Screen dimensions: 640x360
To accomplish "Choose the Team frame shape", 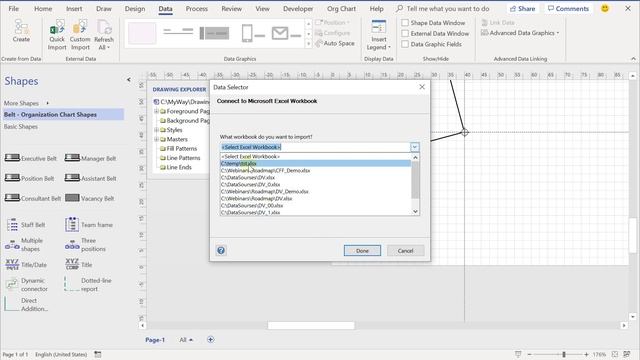I will (89, 225).
